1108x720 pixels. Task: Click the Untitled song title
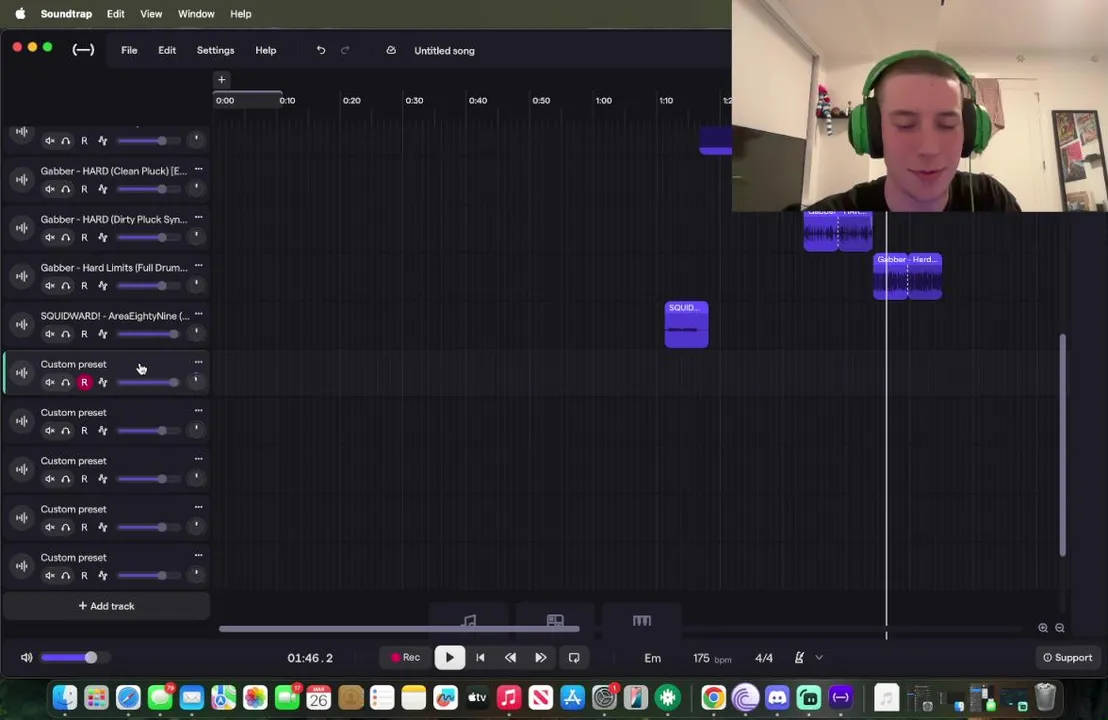click(444, 51)
